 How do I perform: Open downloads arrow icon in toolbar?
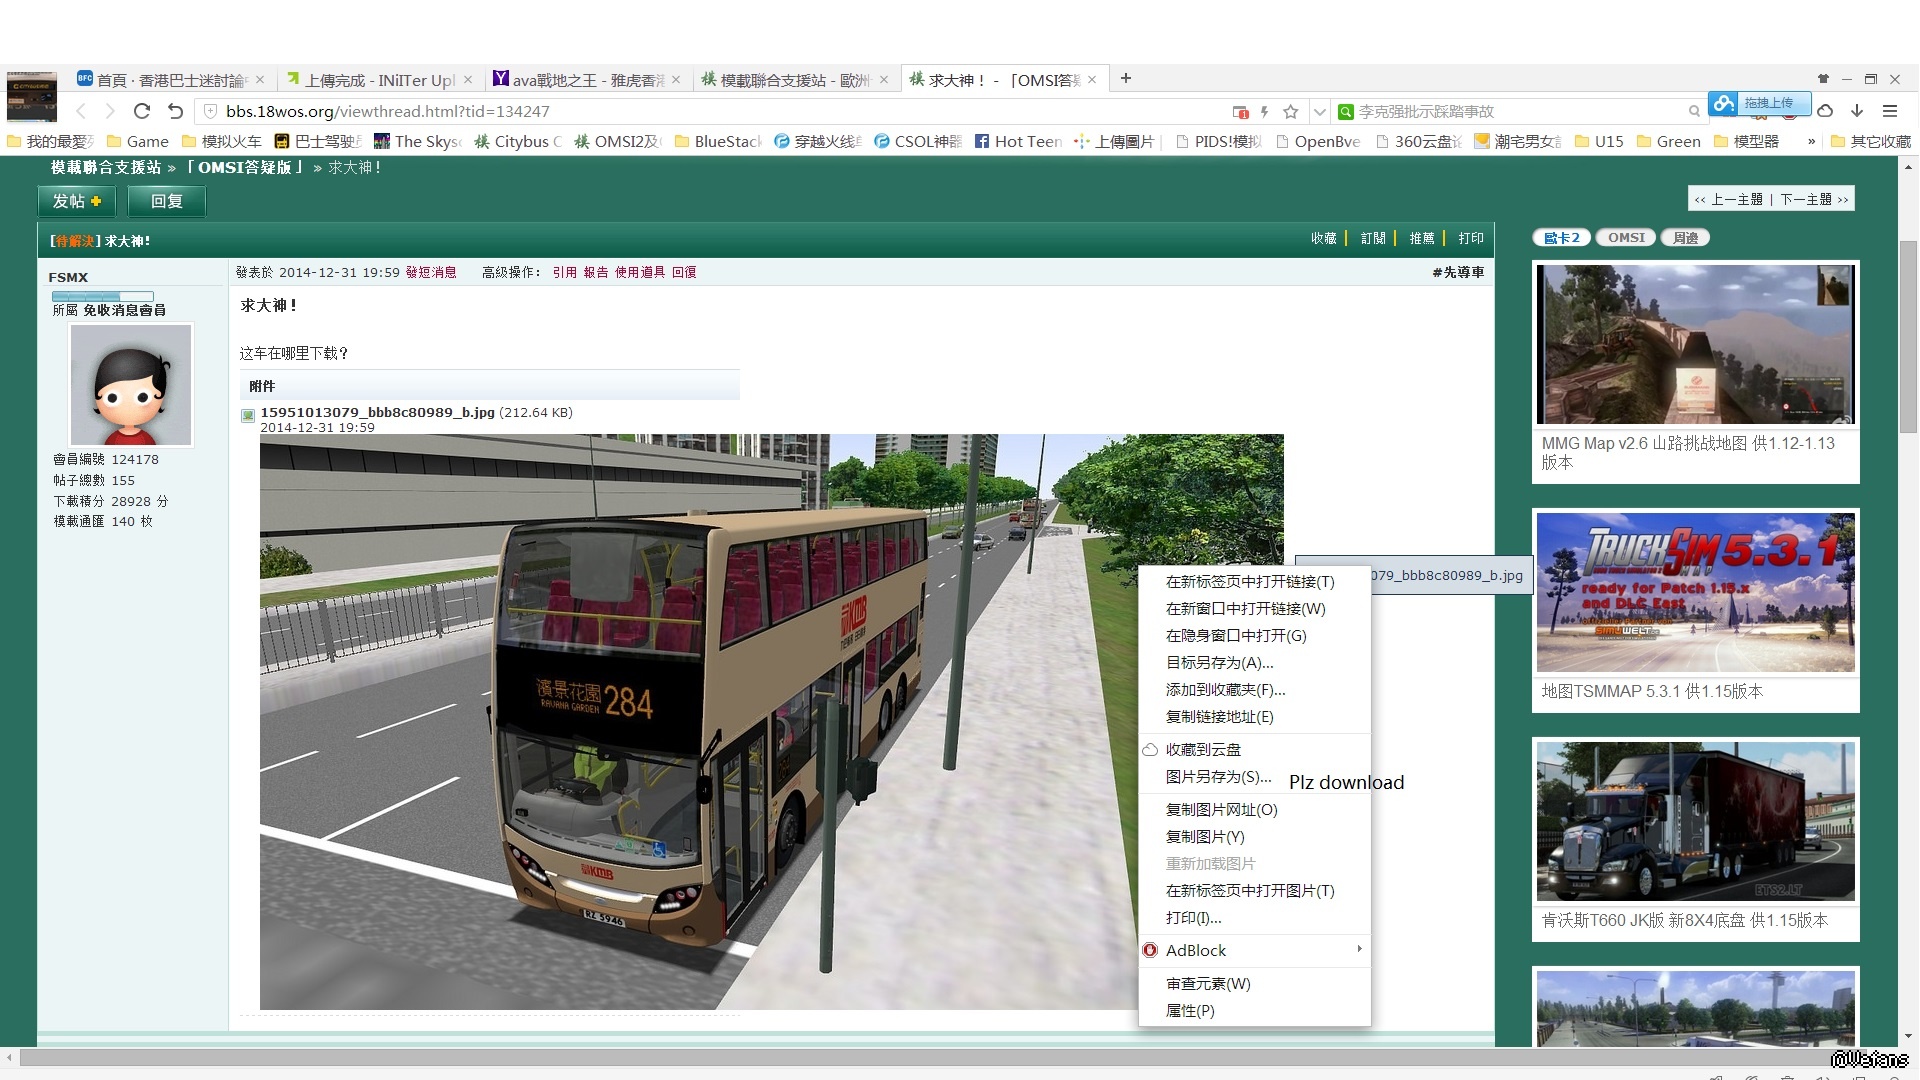1857,111
